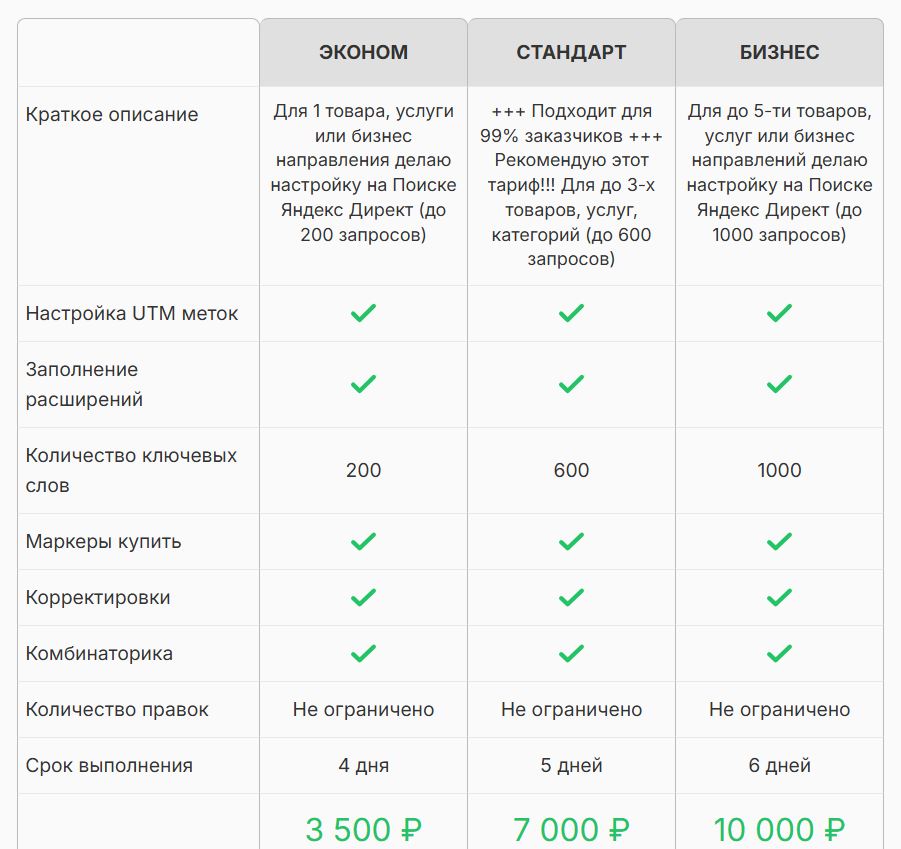Select the СТАНДАРТ tariff column header
901x849 pixels.
click(x=571, y=52)
